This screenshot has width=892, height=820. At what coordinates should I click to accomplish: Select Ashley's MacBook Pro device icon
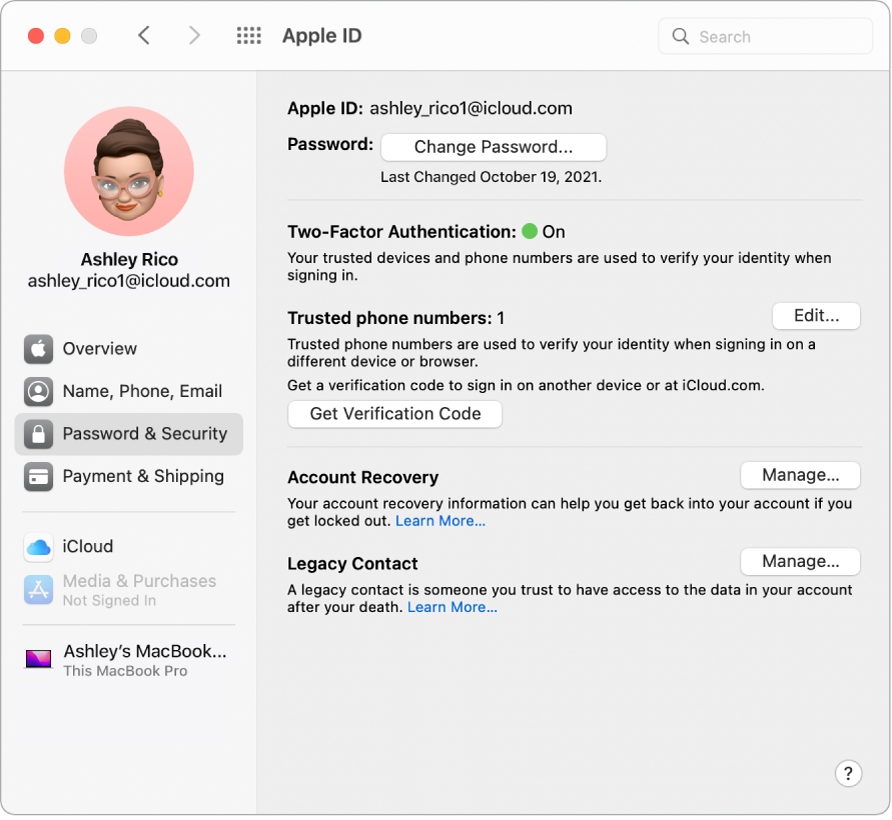38,659
